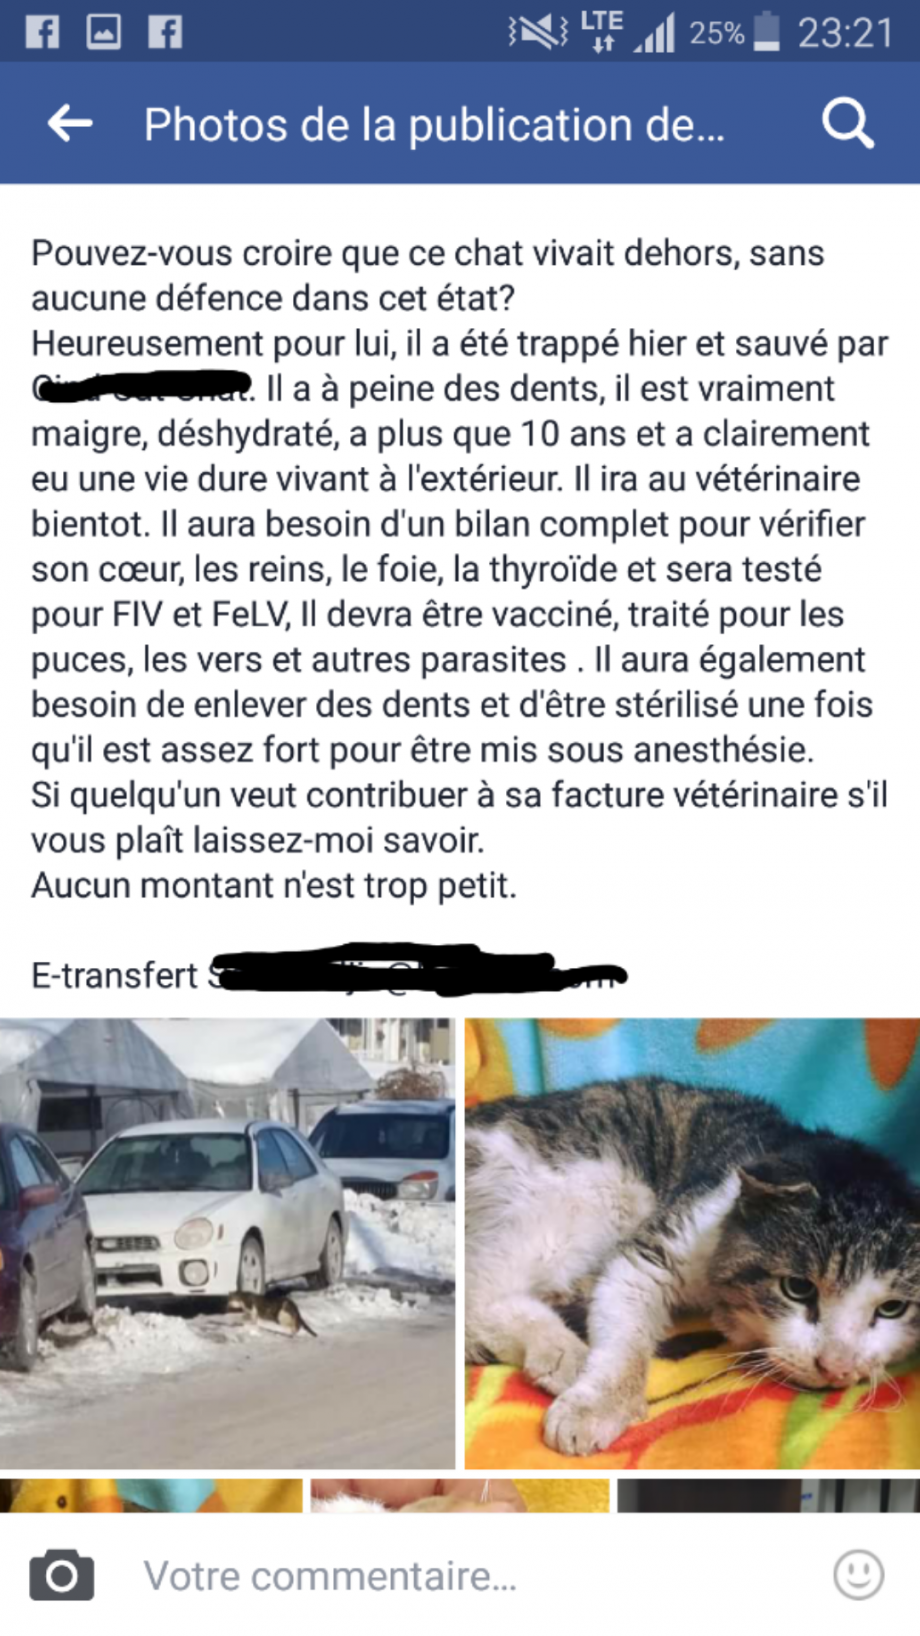The width and height of the screenshot is (920, 1636).
Task: Tap the redacted E-transfert email address
Action: 418,971
